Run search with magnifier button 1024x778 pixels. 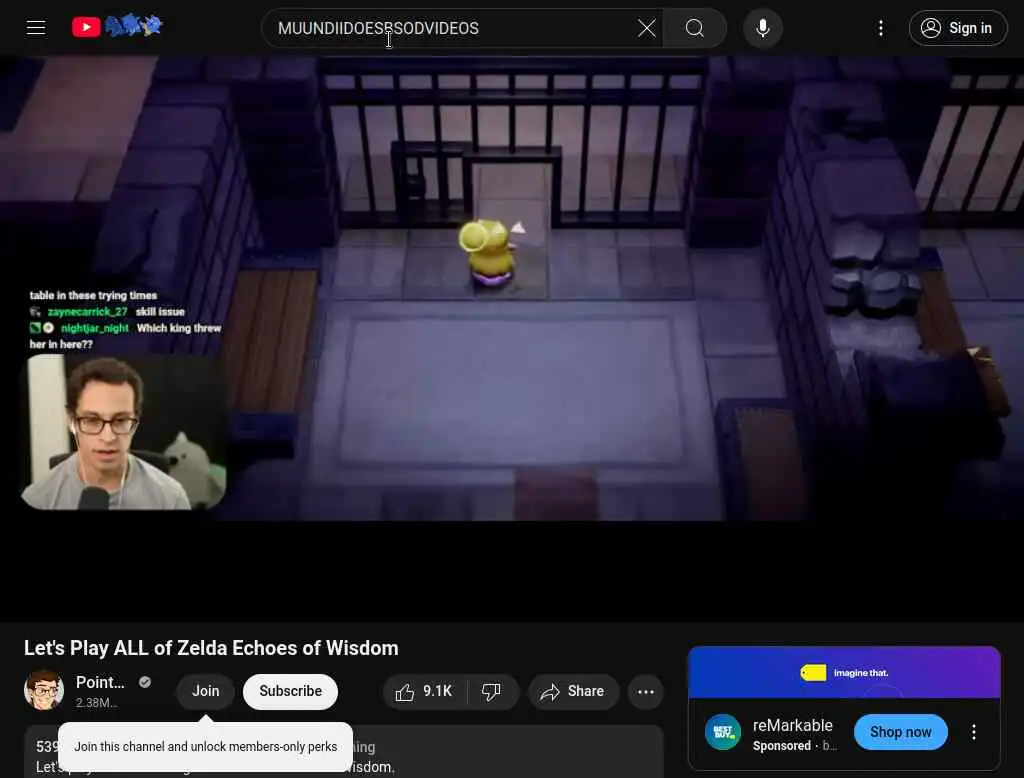point(695,28)
